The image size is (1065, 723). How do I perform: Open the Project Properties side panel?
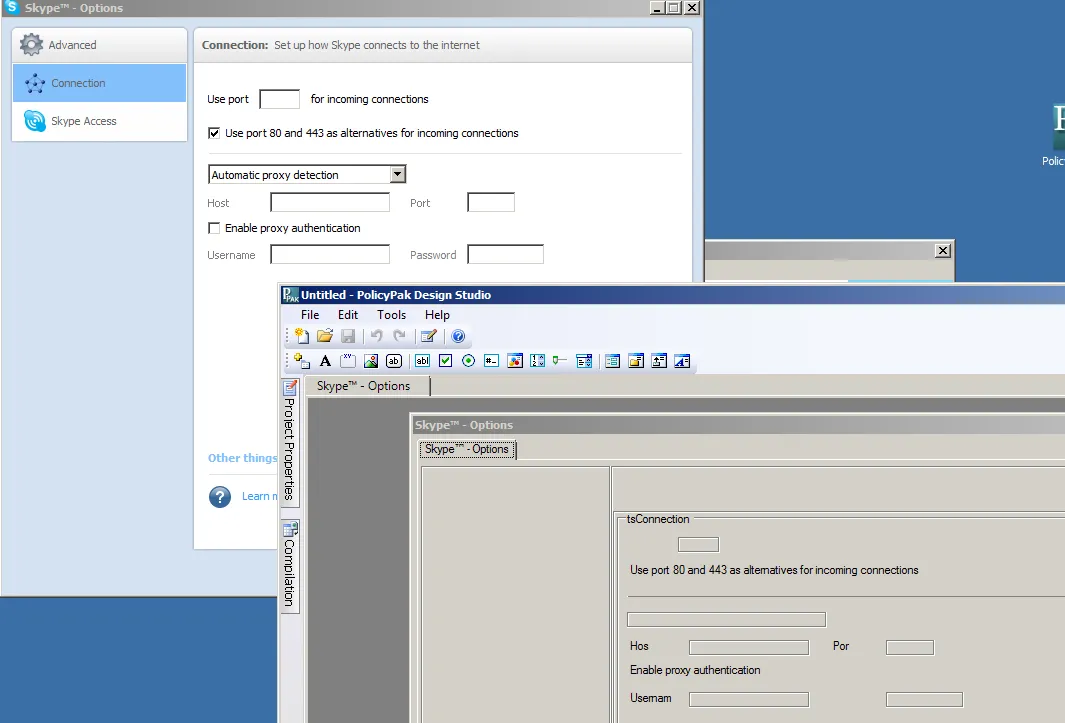point(290,442)
